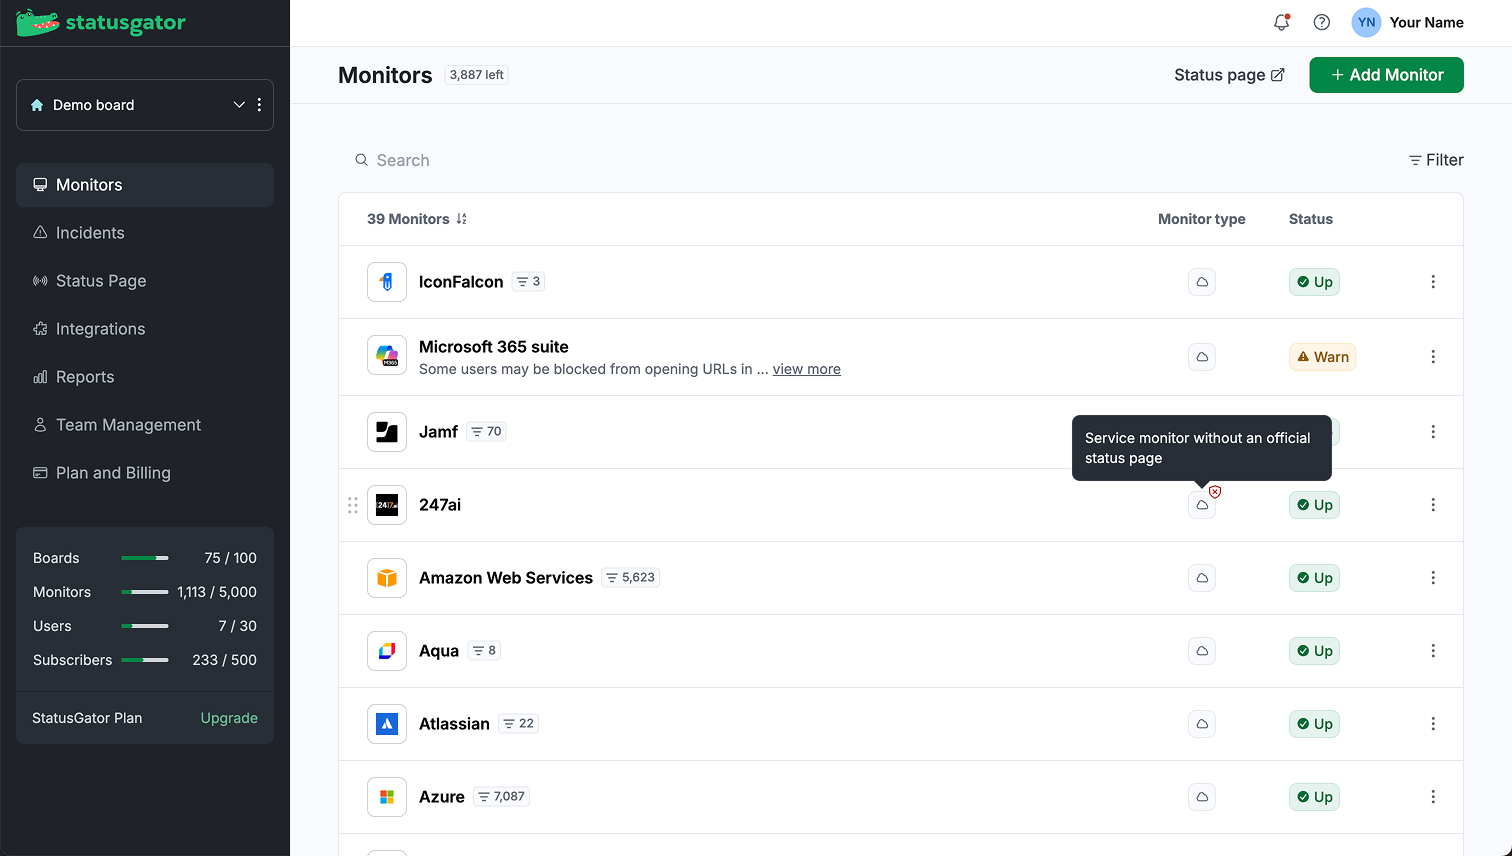The width and height of the screenshot is (1512, 856).
Task: Open 247ai row options menu
Action: click(x=1433, y=505)
